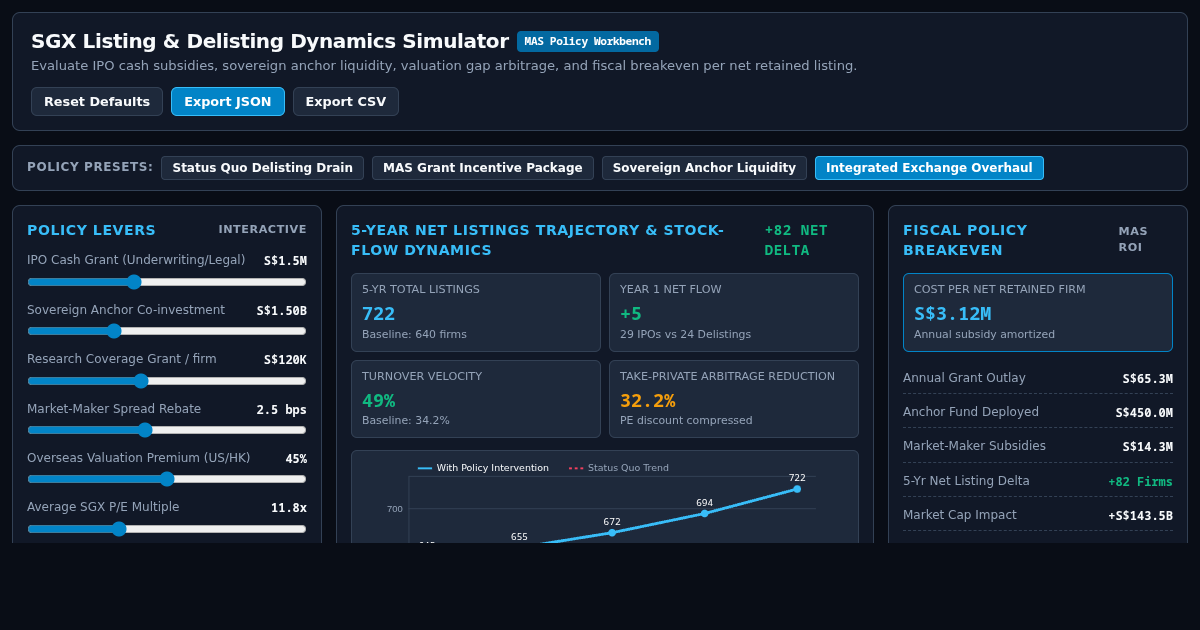Adjust Average SGX P/E Multiple slider
The width and height of the screenshot is (1200, 630).
tap(167, 529)
